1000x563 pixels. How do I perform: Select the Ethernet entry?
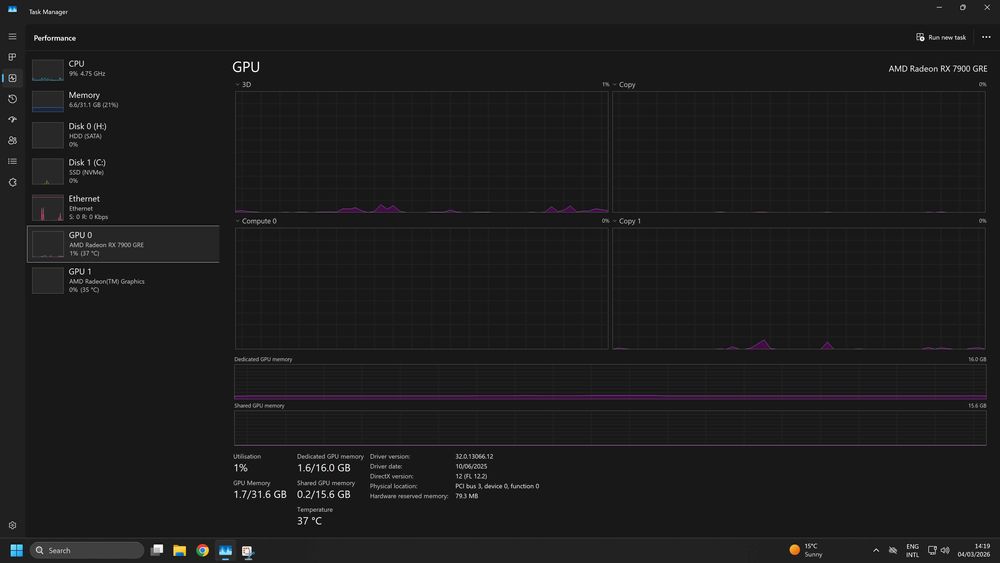click(123, 207)
